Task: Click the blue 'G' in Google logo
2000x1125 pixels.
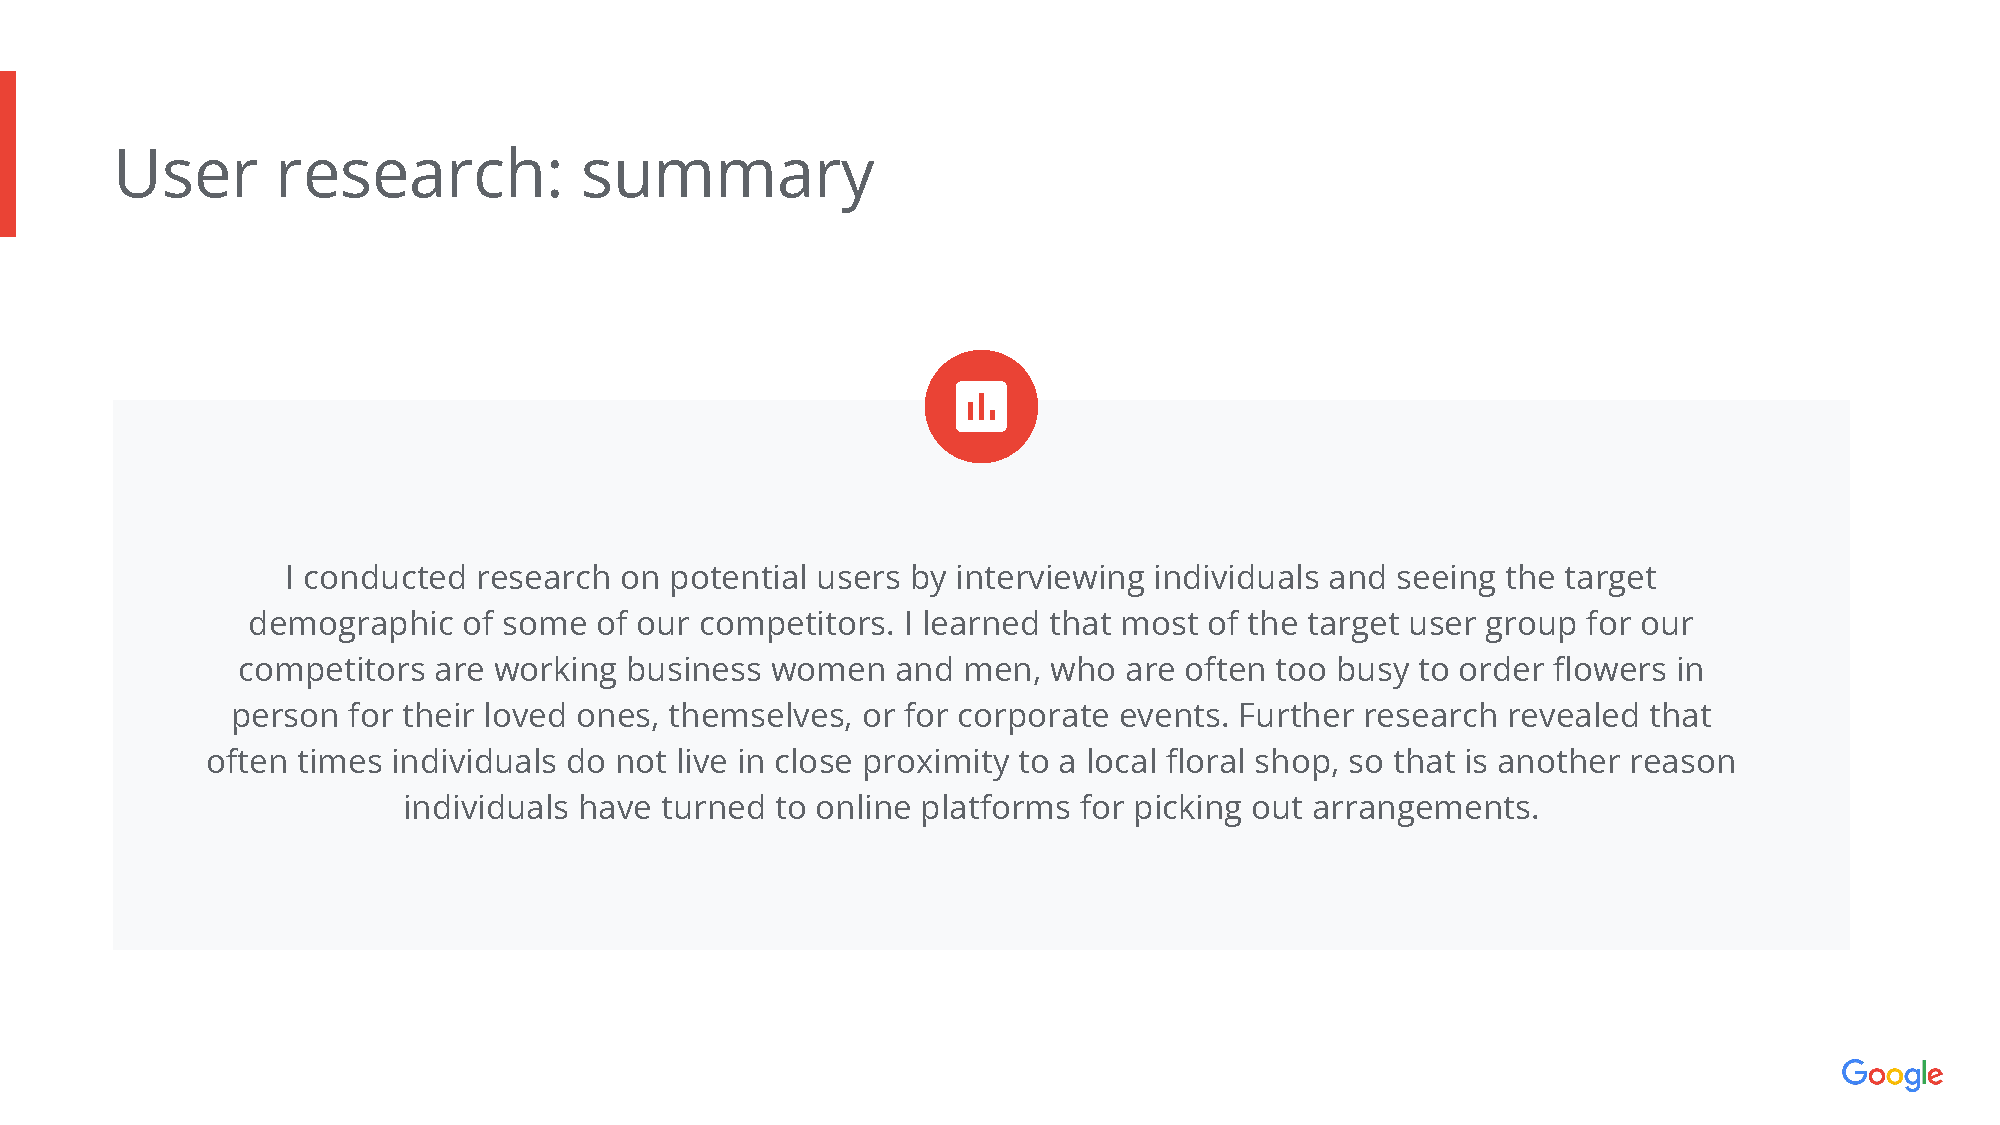Action: coord(1854,1073)
